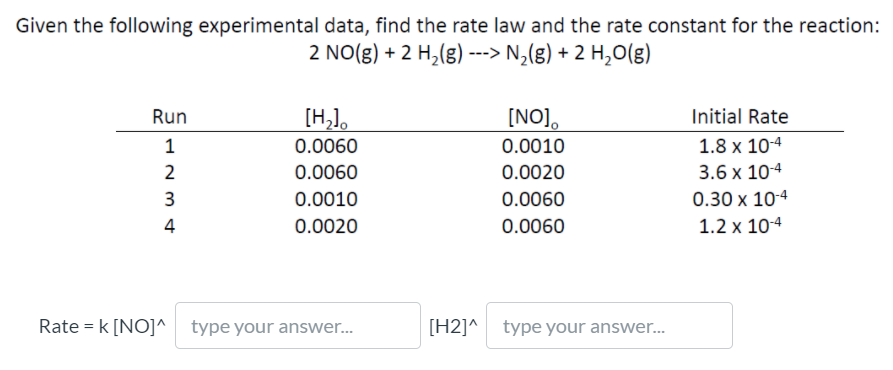Click the run 3 H2 value 0.0010
The image size is (893, 370).
click(326, 199)
